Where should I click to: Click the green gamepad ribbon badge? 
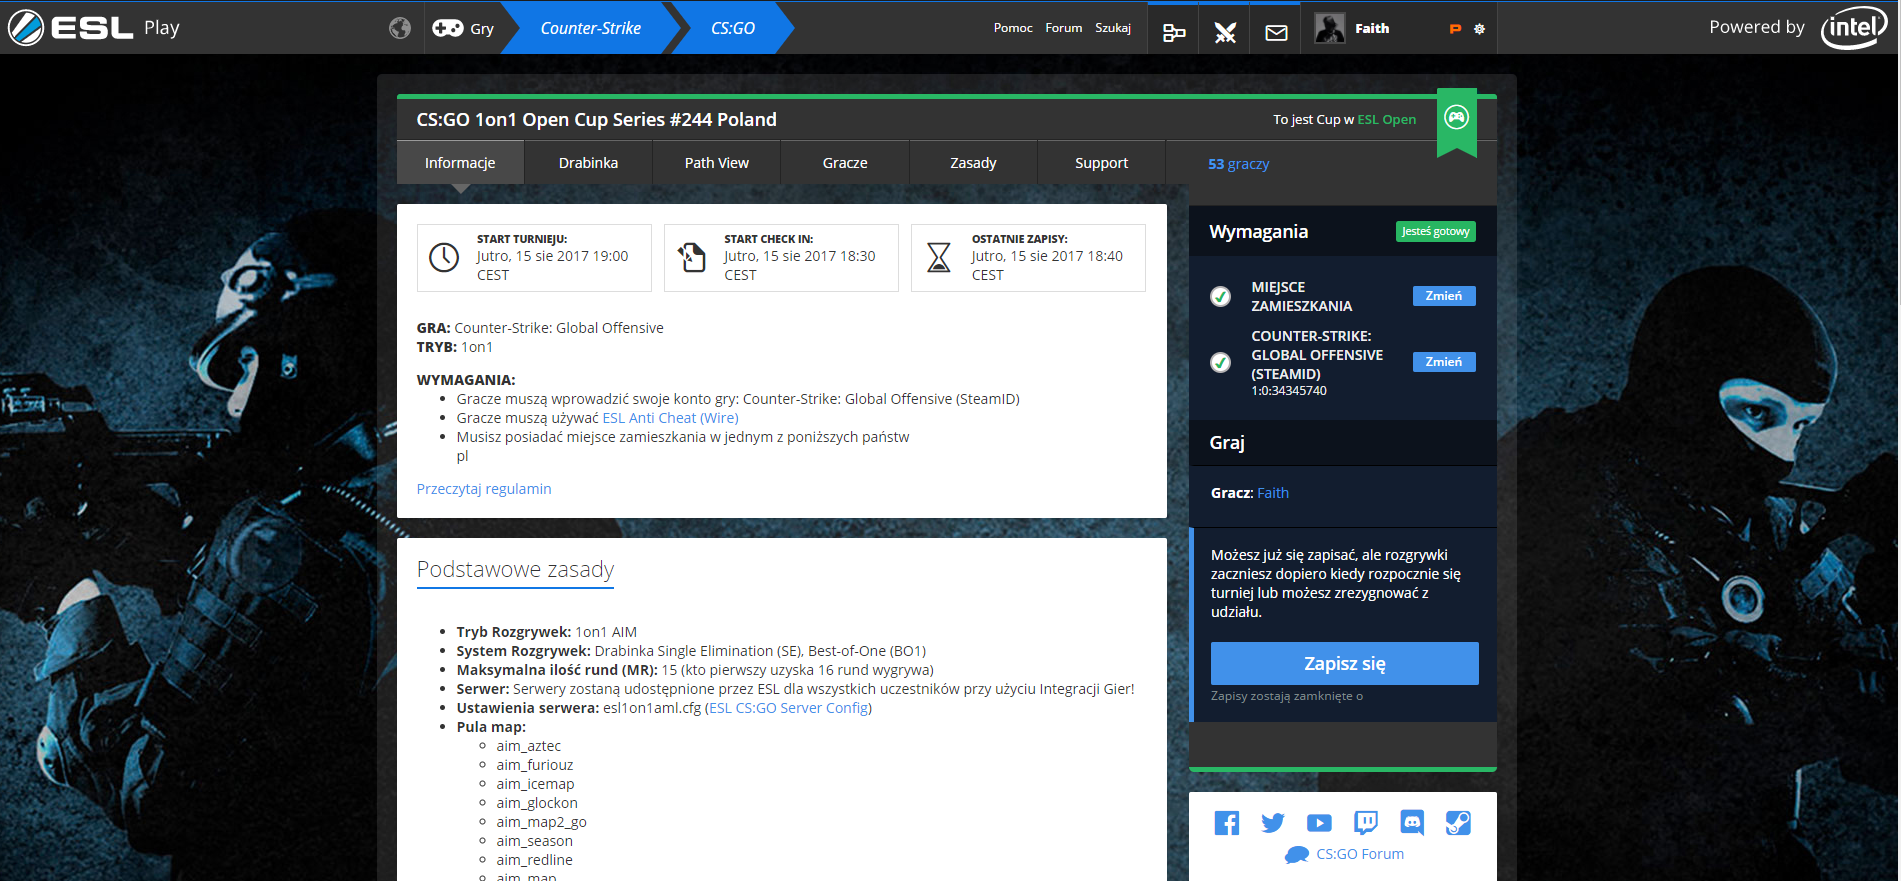coord(1457,120)
